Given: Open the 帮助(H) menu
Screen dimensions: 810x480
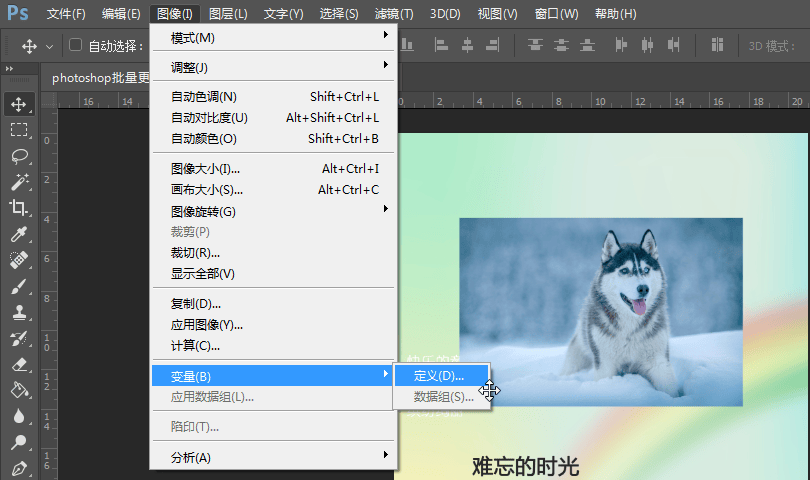Looking at the screenshot, I should coord(615,14).
